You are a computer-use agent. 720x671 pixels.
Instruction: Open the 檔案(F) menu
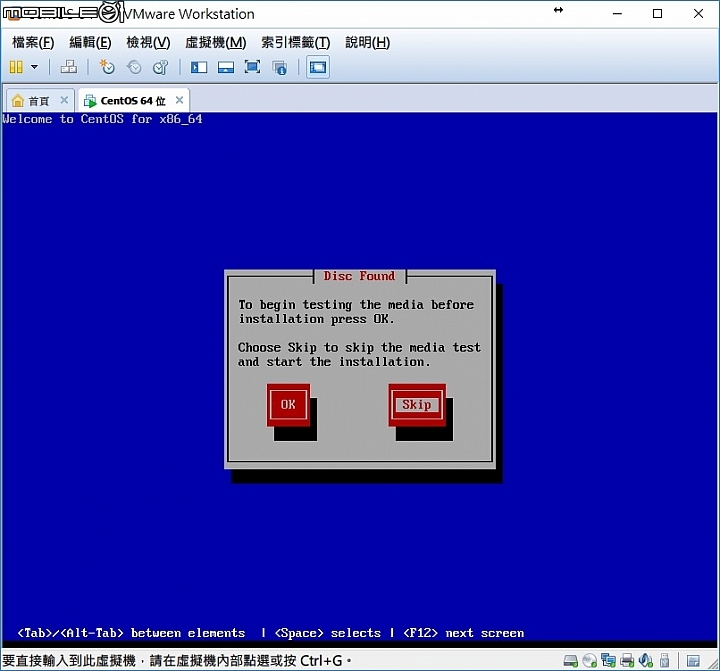click(x=33, y=42)
